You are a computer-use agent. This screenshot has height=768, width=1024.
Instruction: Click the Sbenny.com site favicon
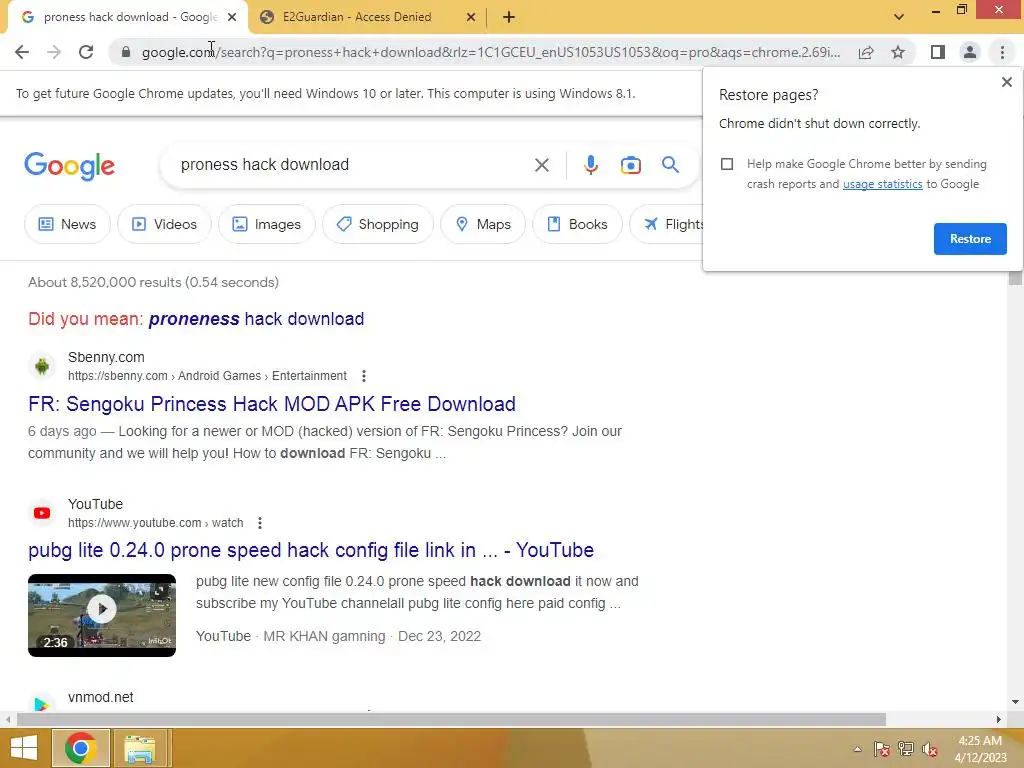[42, 366]
